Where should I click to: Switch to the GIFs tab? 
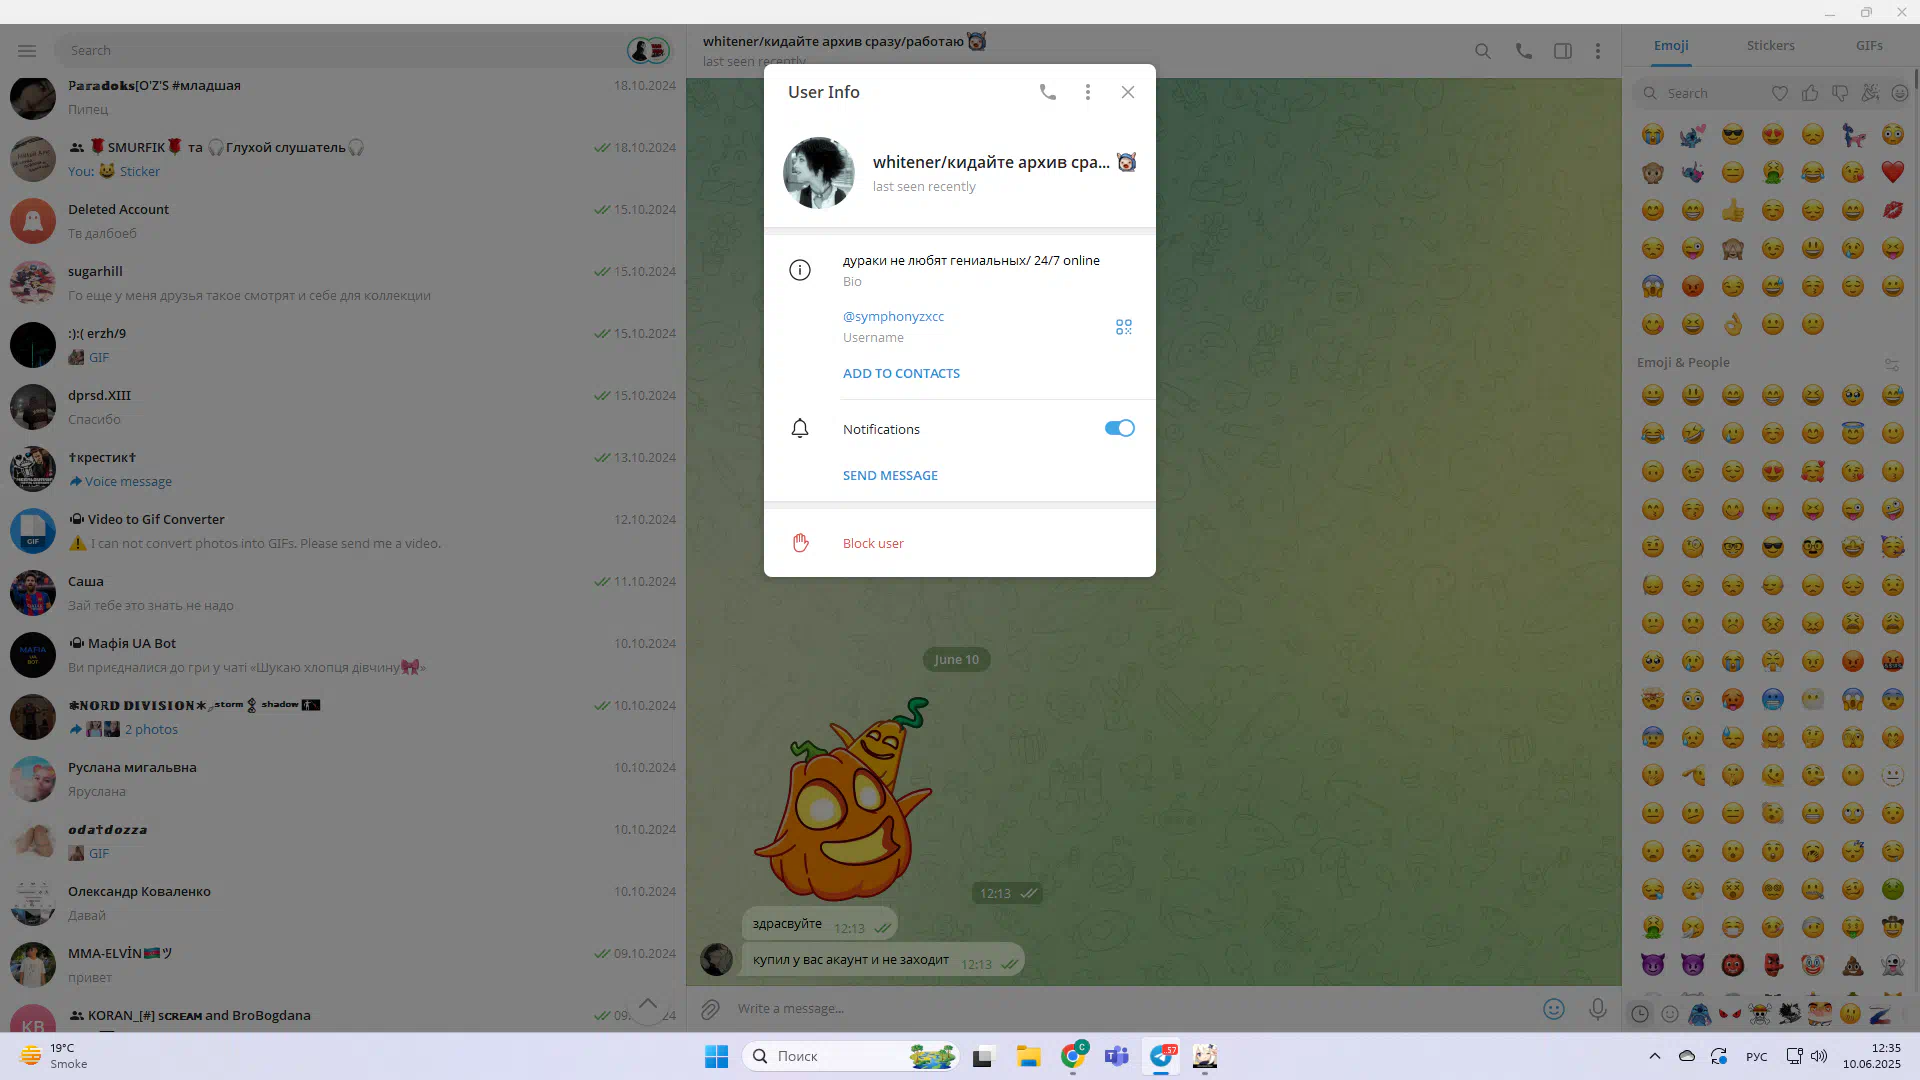1869,45
